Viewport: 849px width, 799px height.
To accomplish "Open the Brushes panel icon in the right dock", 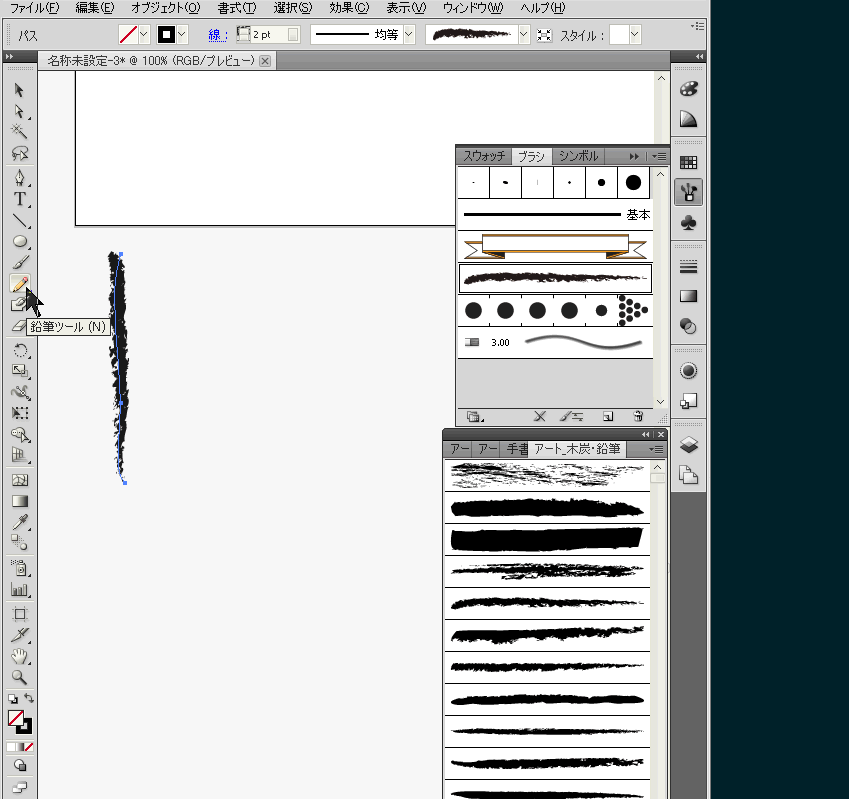I will click(686, 192).
